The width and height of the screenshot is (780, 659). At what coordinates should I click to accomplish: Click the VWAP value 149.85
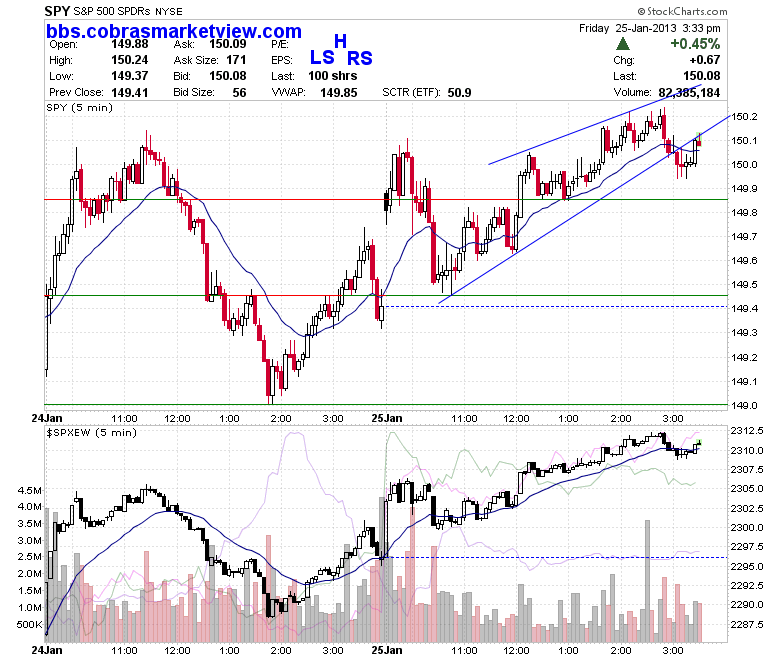(338, 93)
